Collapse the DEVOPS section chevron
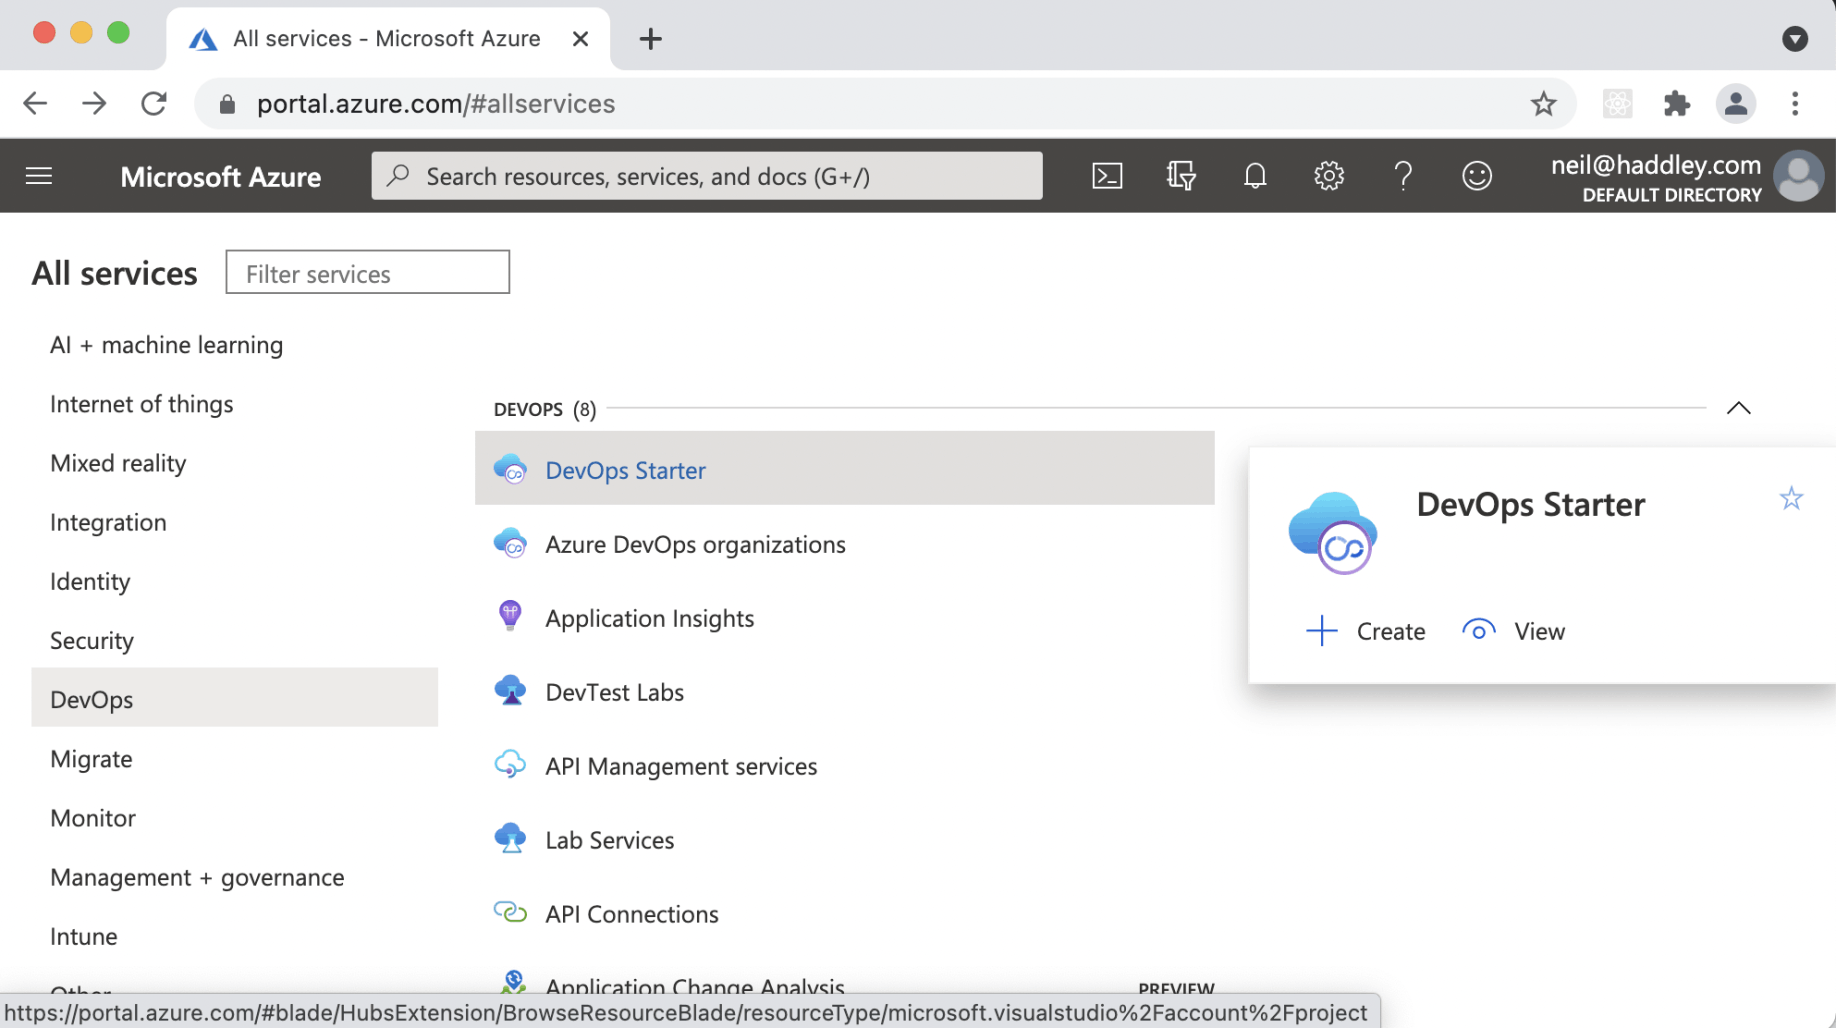Viewport: 1836px width, 1028px height. (x=1739, y=408)
